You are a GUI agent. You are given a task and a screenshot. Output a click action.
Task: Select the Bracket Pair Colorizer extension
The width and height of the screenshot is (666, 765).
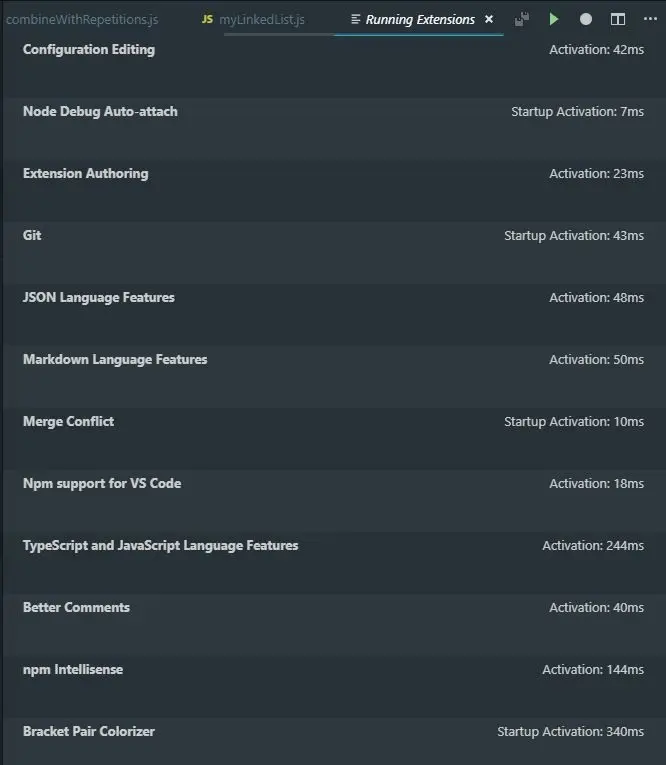334,741
